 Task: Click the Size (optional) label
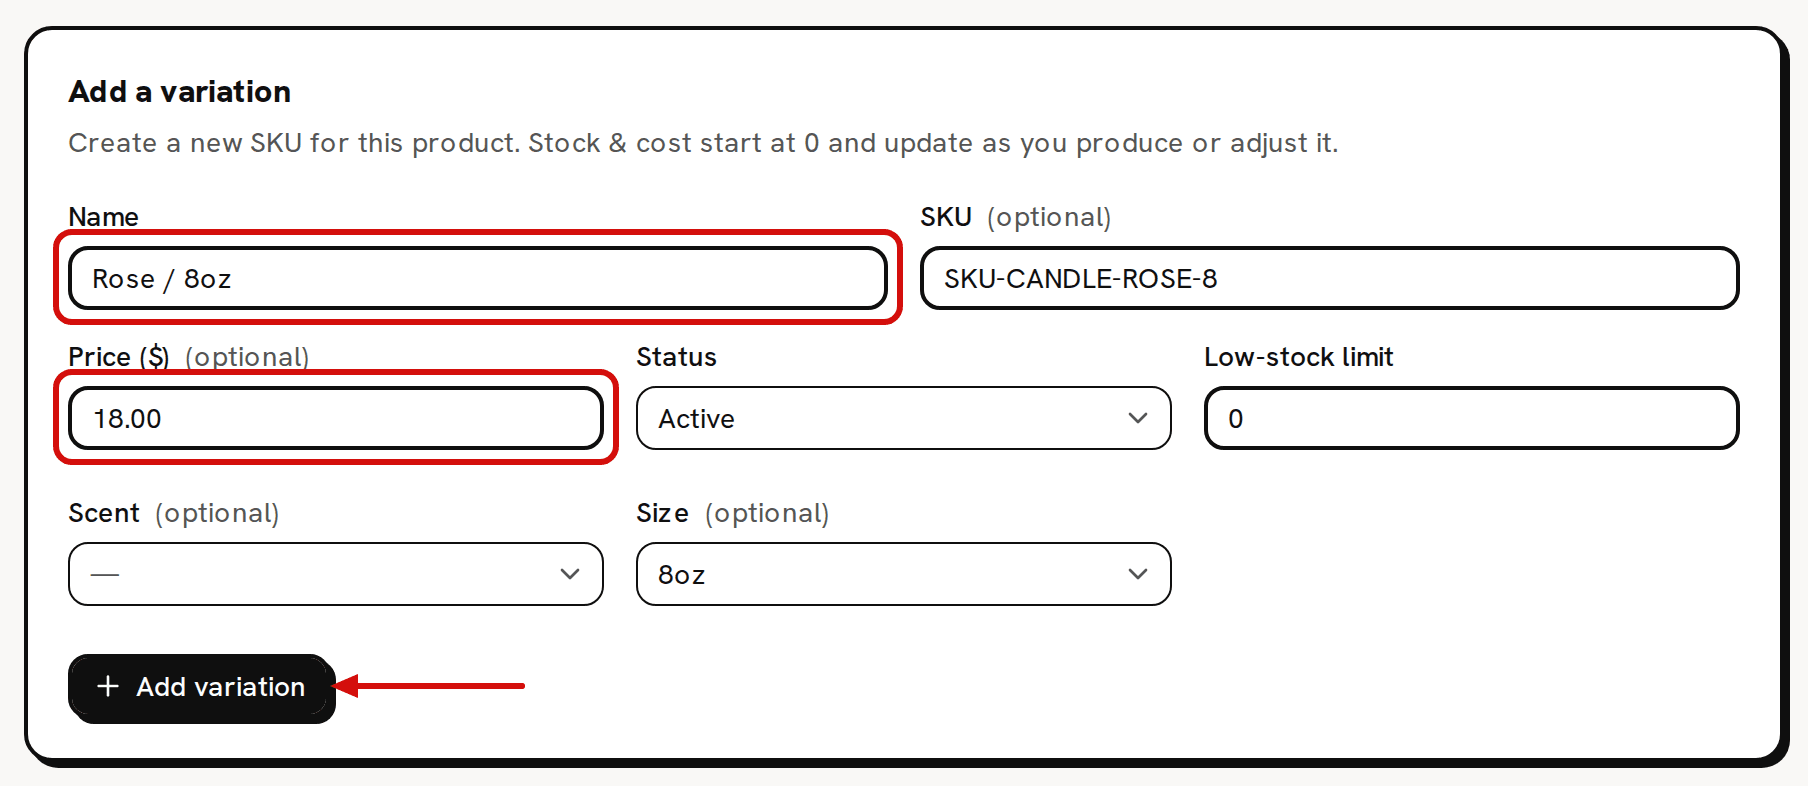733,513
